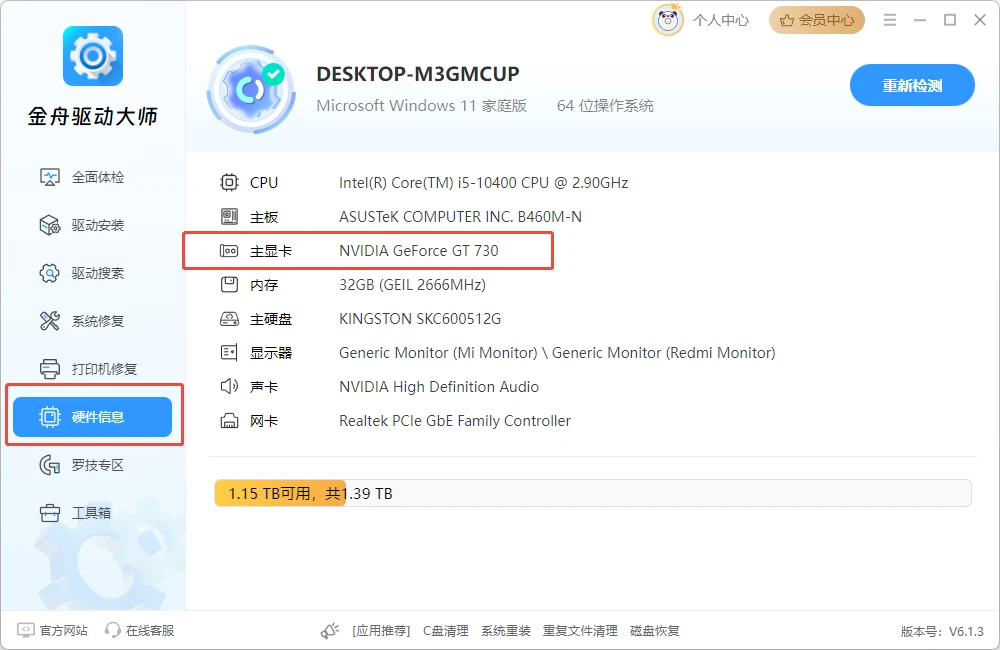The image size is (1000, 650).
Task: Click KINGSTON SKC600512G value
Action: point(420,319)
